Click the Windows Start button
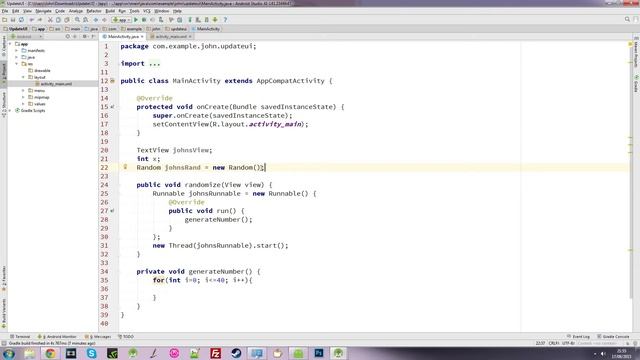 click(x=9, y=353)
